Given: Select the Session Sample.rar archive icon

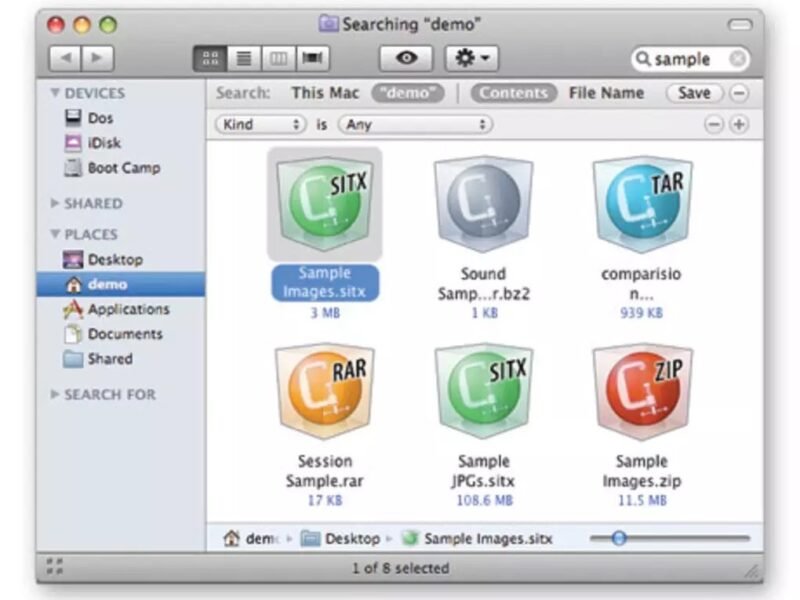Looking at the screenshot, I should point(326,388).
